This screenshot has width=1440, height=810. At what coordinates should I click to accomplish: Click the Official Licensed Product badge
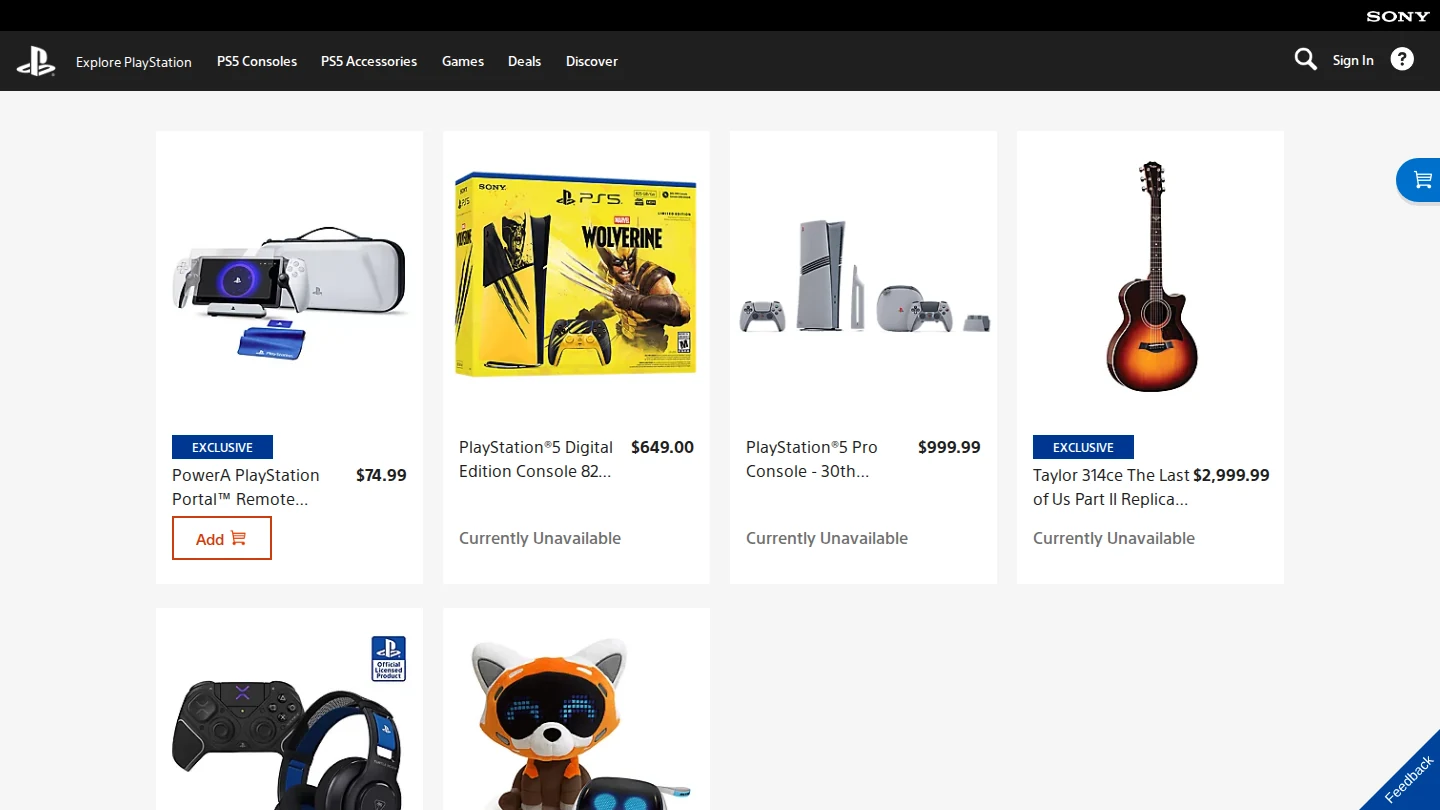pyautogui.click(x=389, y=658)
